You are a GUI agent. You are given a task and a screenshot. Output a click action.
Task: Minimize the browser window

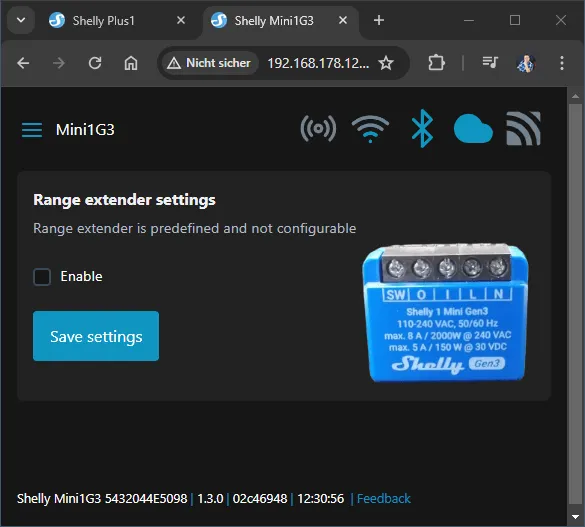(x=469, y=20)
